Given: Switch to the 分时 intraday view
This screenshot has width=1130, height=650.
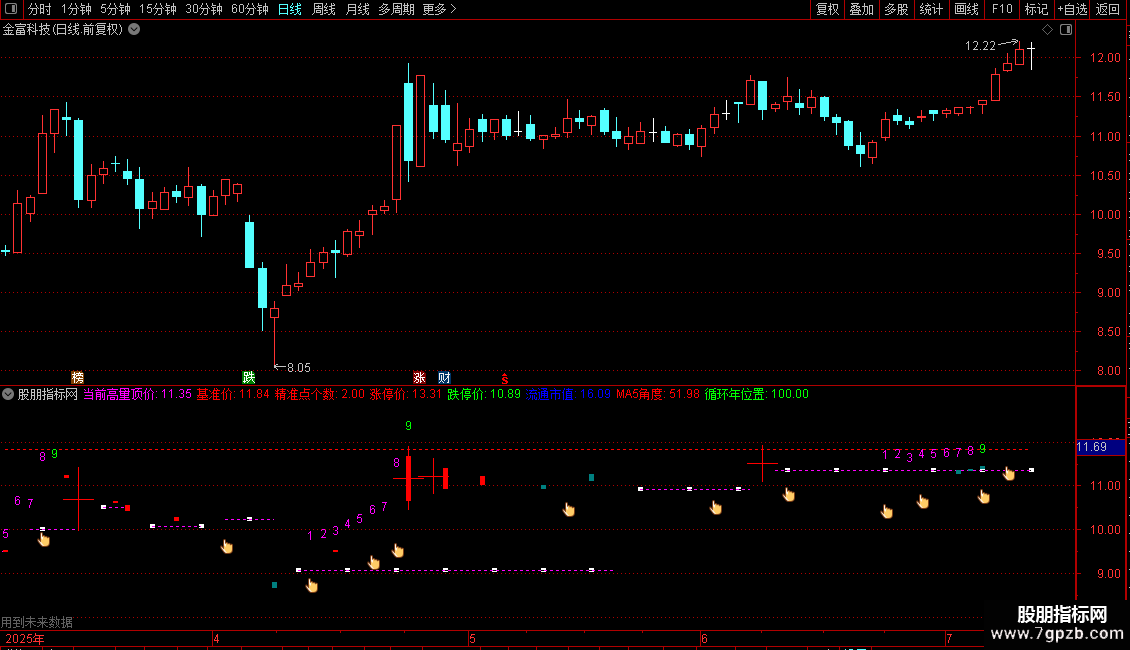Looking at the screenshot, I should click(x=40, y=9).
